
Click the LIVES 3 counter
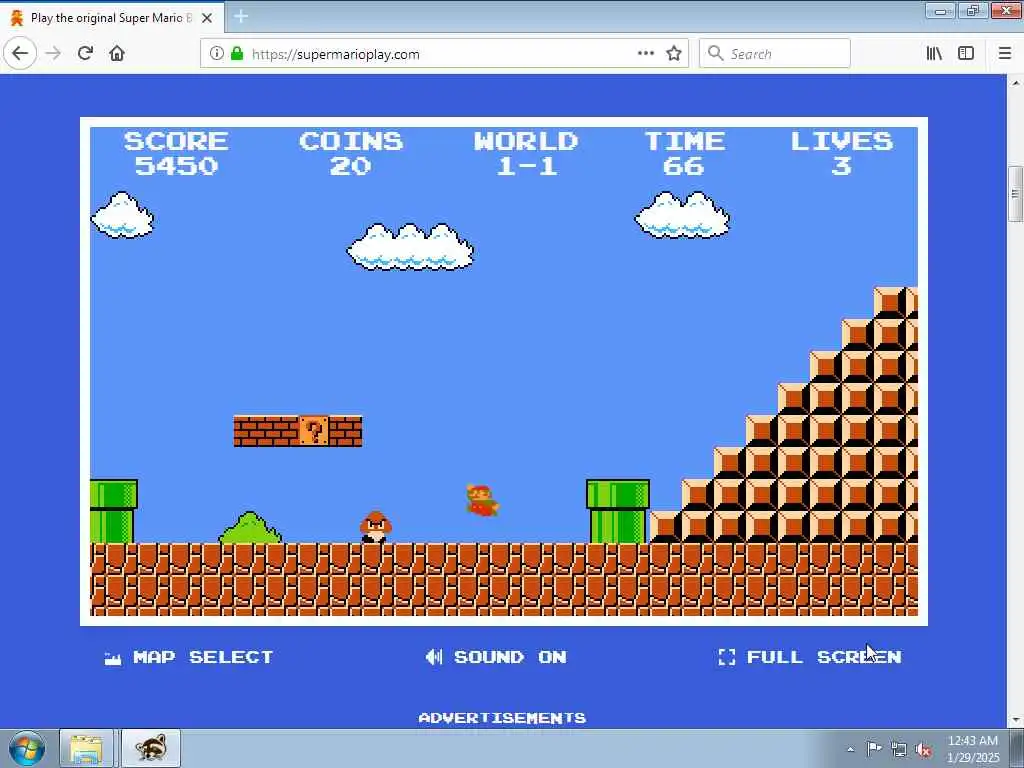point(842,153)
